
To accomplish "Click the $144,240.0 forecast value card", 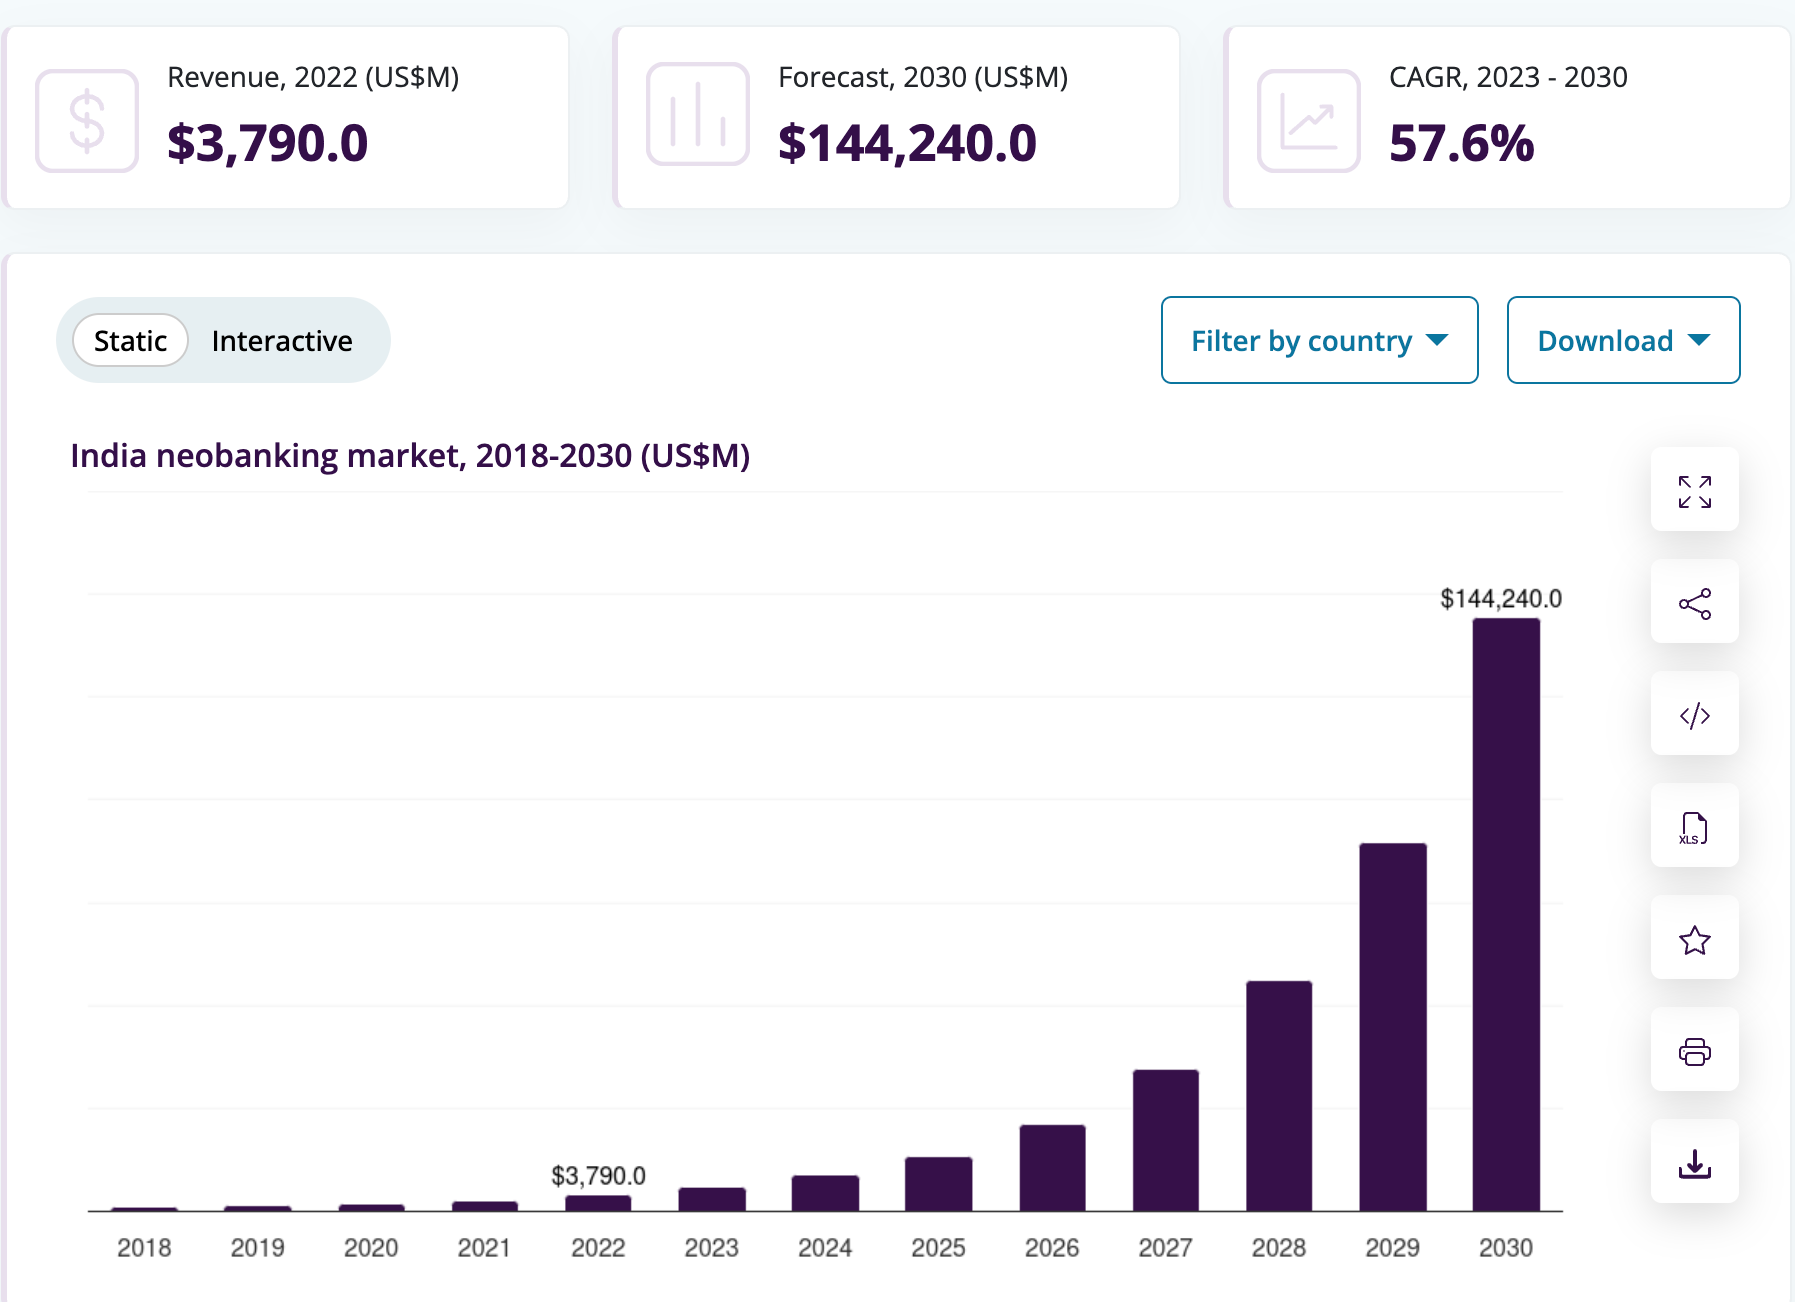I will pos(907,143).
